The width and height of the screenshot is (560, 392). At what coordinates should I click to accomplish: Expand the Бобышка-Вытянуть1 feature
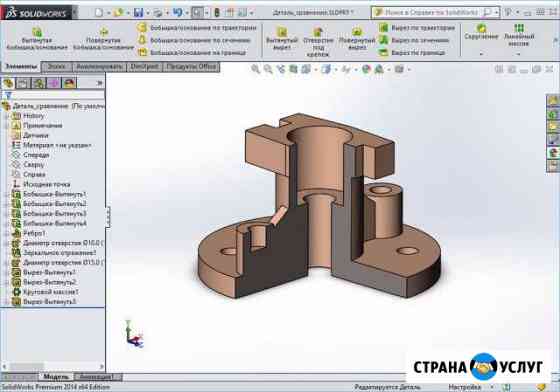pyautogui.click(x=6, y=194)
